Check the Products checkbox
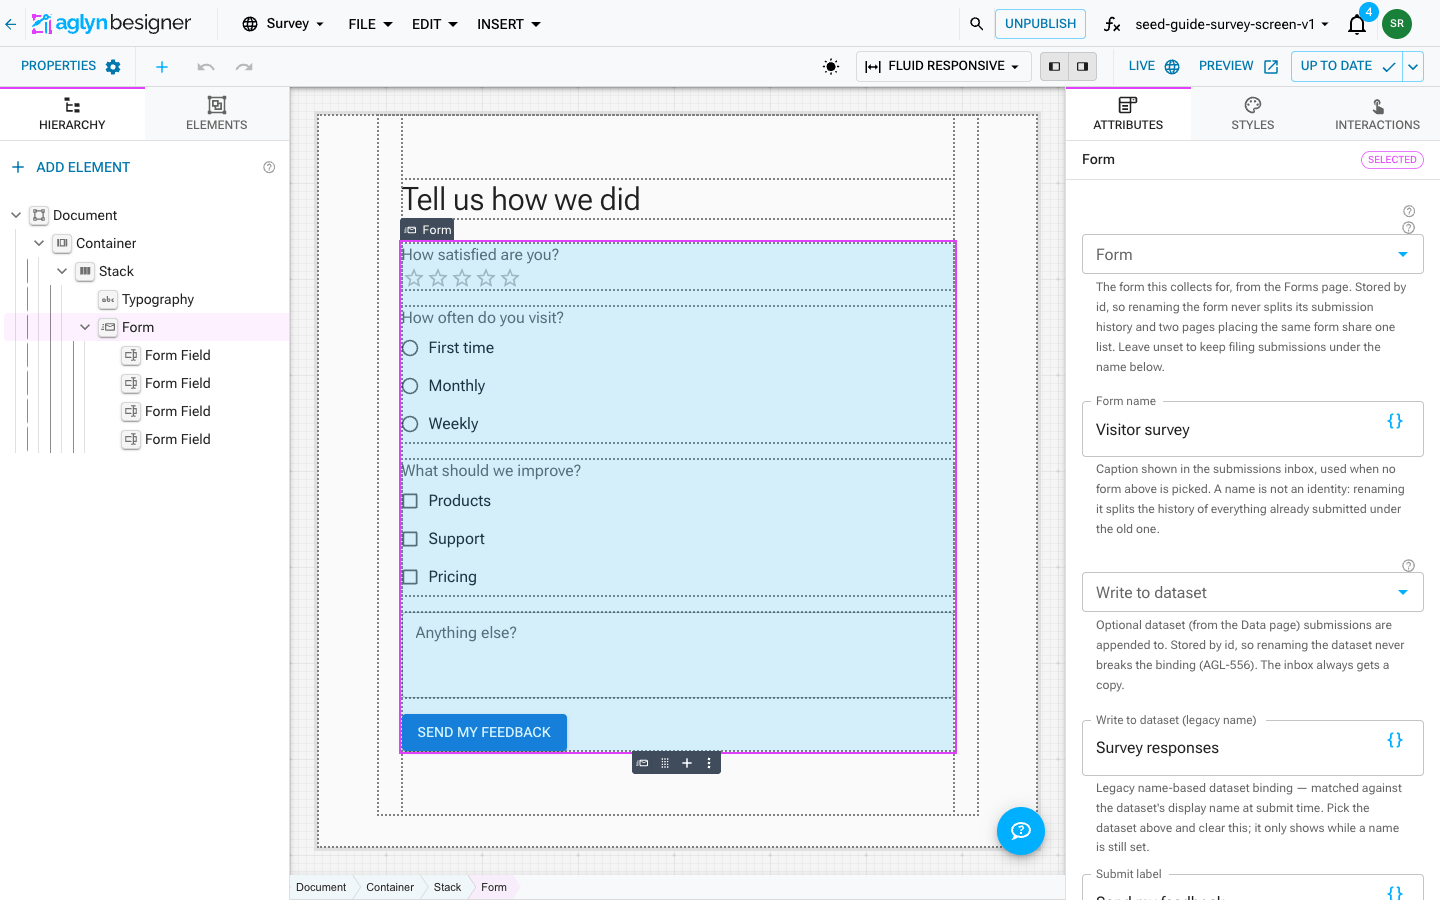 [410, 501]
